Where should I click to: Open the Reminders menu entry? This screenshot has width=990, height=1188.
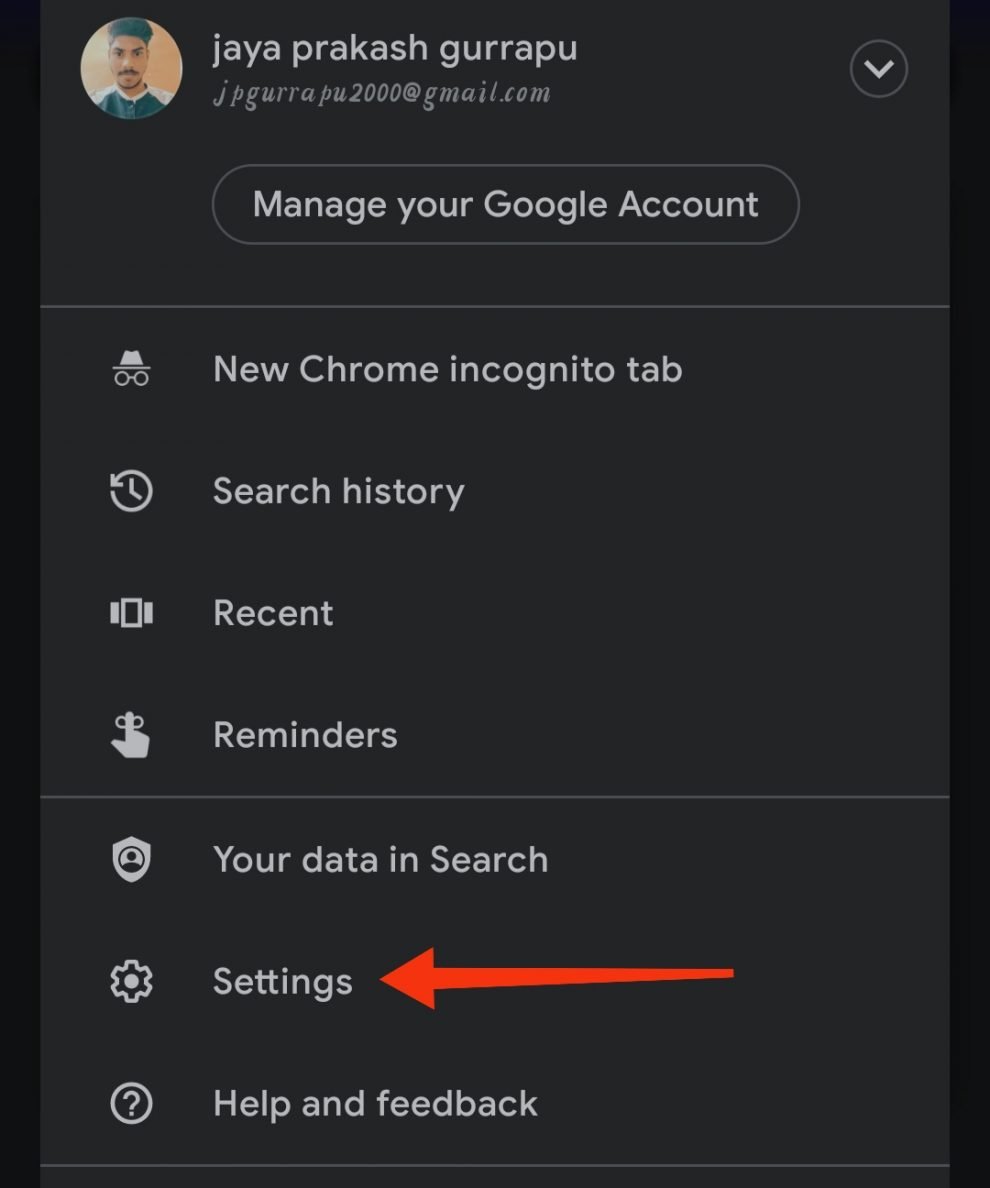(x=305, y=735)
